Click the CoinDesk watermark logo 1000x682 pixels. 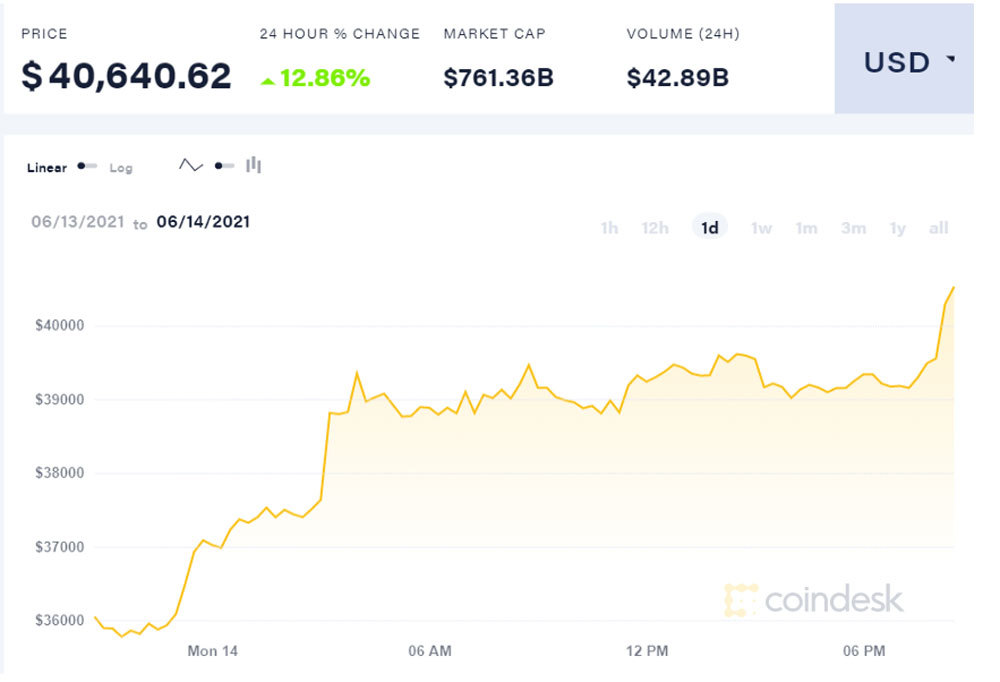tap(814, 599)
